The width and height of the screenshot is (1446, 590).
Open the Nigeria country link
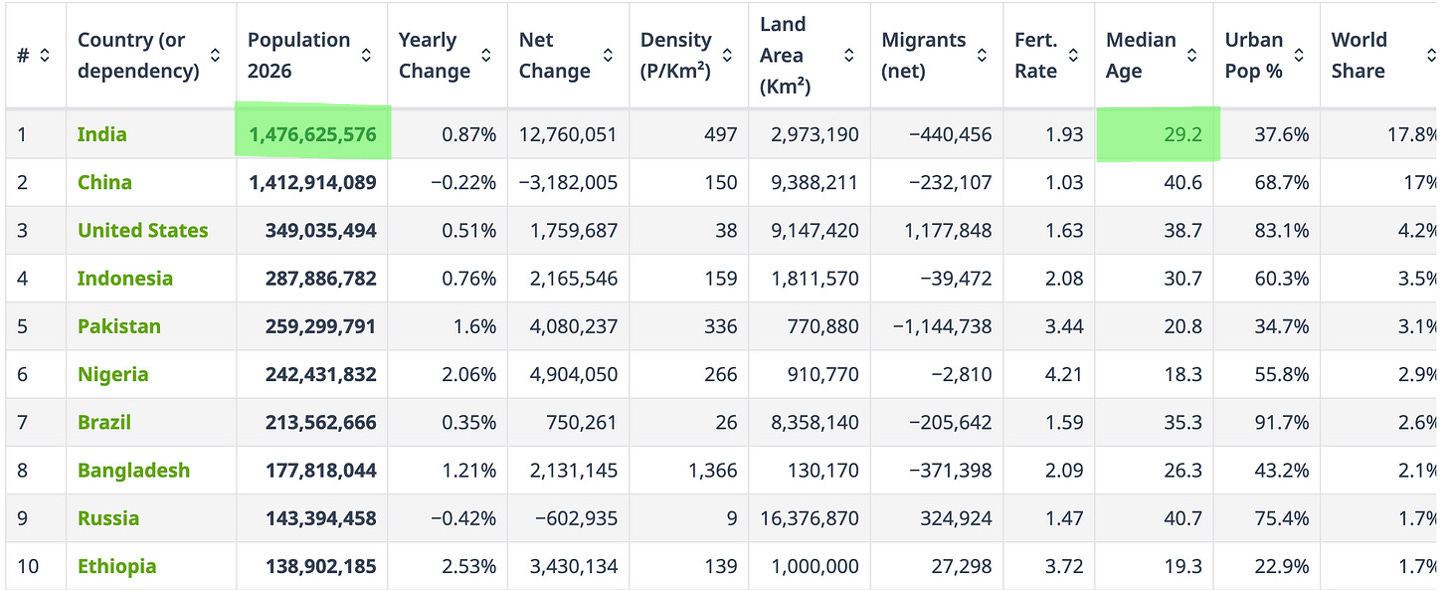click(113, 374)
